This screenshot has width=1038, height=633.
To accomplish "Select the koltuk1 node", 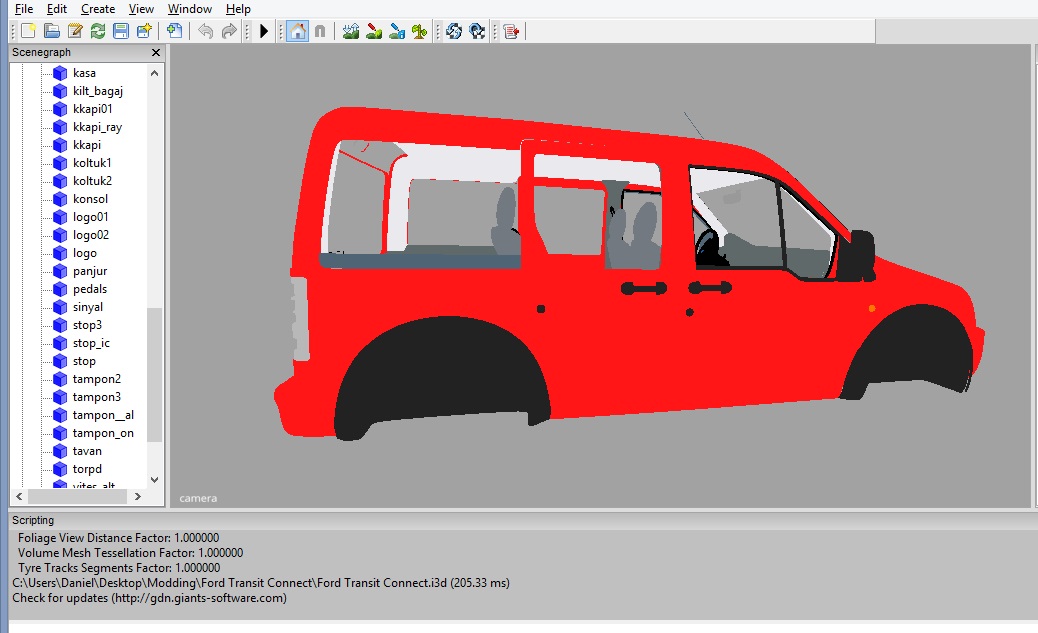I will point(92,163).
